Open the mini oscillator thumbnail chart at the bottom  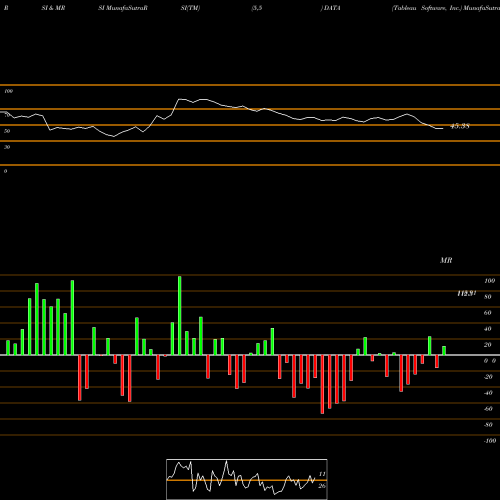247,479
